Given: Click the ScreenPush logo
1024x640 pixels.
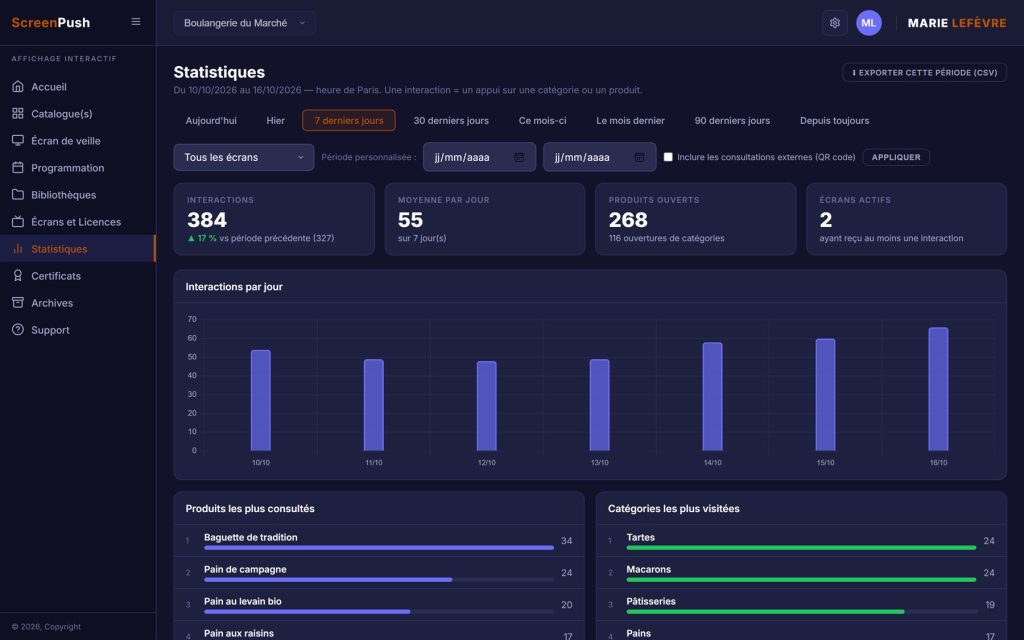Looking at the screenshot, I should pos(51,22).
